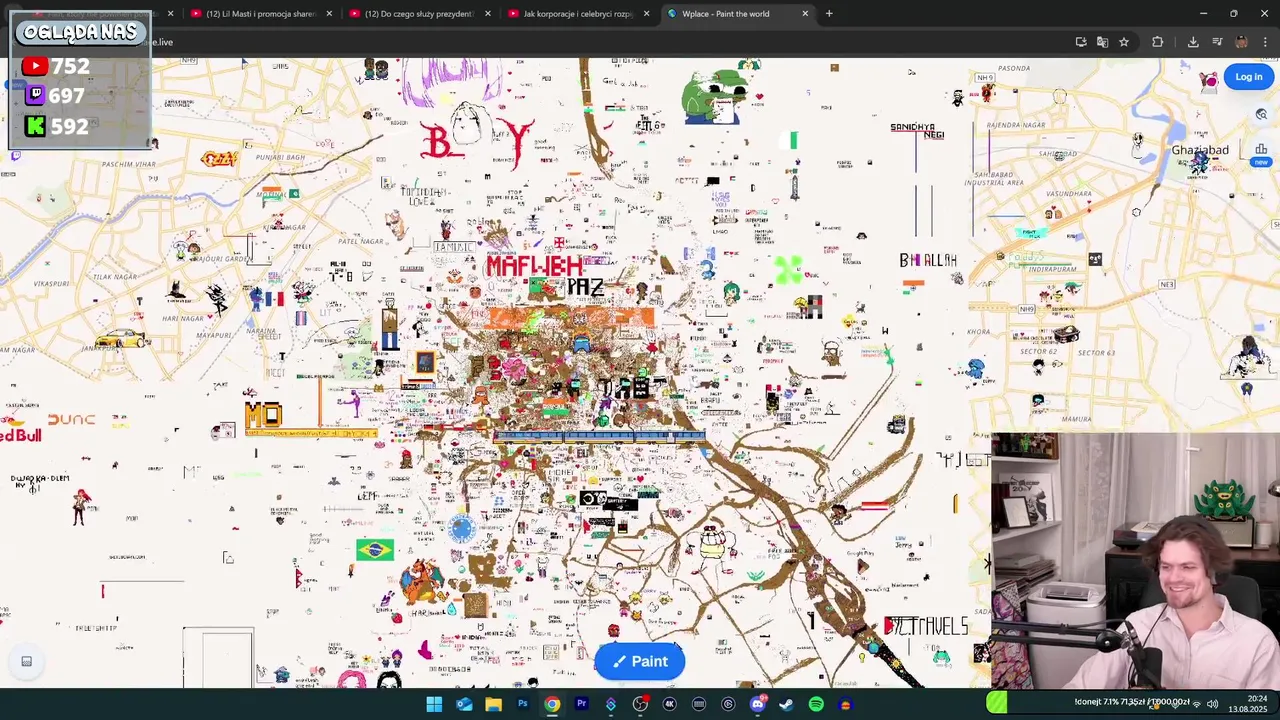
Task: Close the Do czego służy prezydent tab
Action: (488, 14)
